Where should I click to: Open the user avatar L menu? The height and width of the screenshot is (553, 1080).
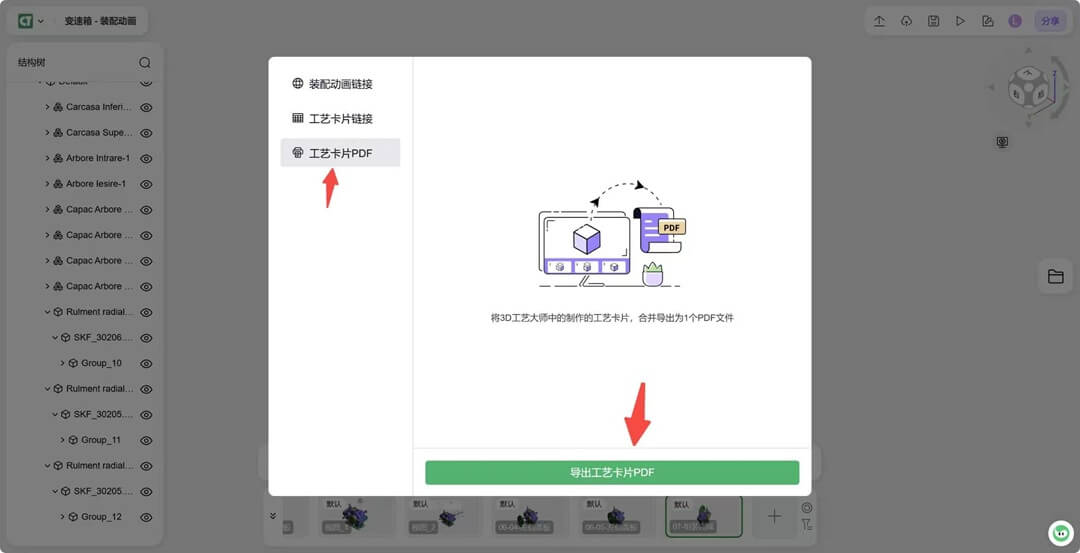click(x=1015, y=21)
